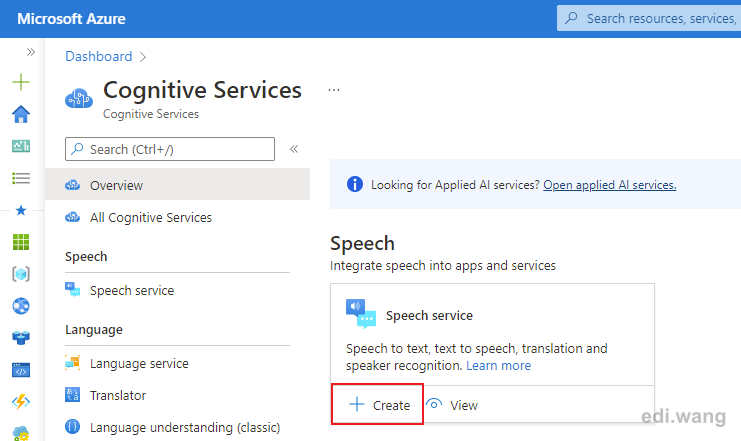
Task: Click the top search magnifier icon
Action: [x=571, y=18]
